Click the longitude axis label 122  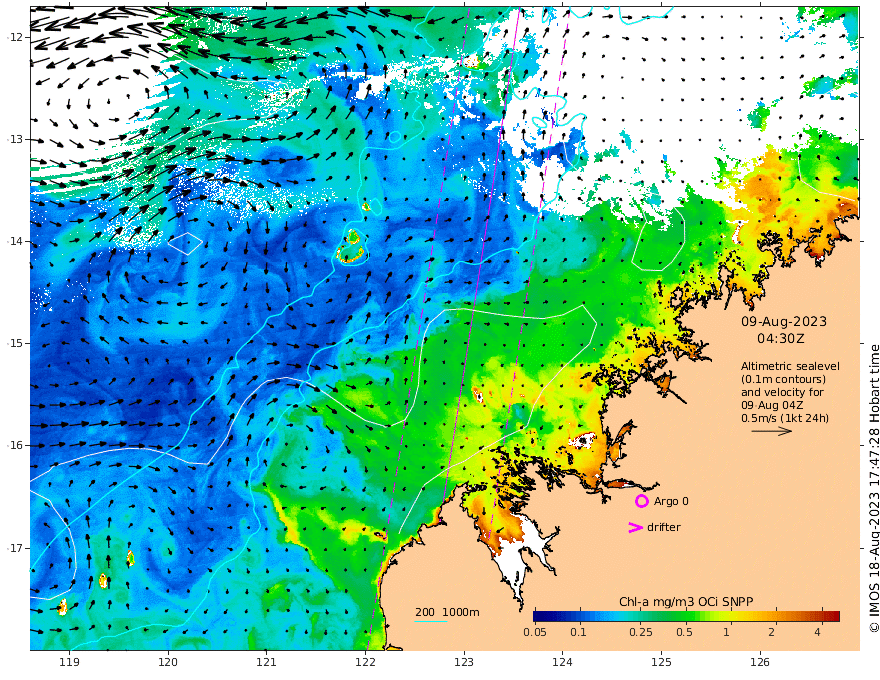(x=365, y=663)
